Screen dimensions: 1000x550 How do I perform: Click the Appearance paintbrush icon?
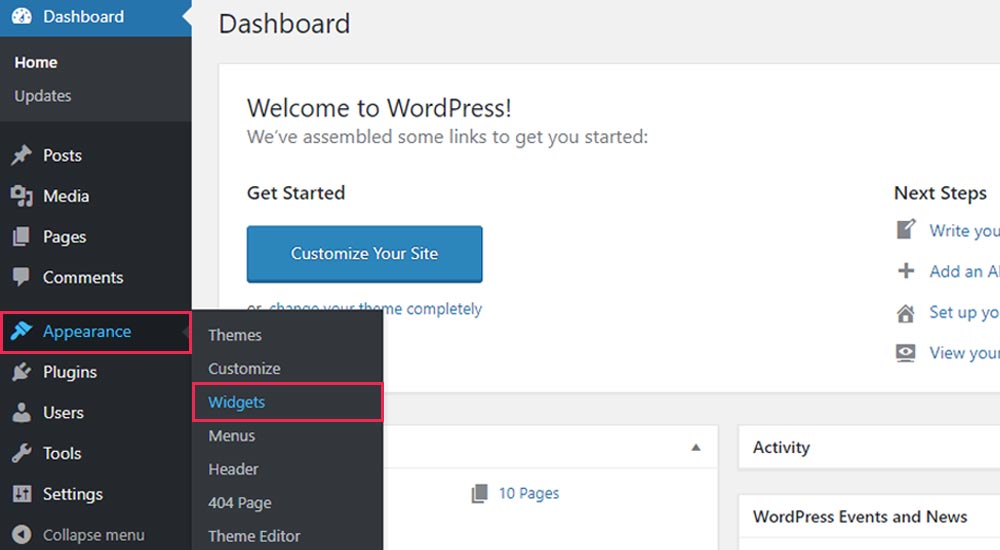point(21,331)
